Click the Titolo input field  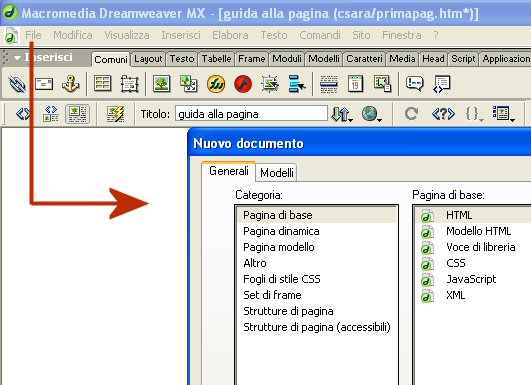point(251,114)
